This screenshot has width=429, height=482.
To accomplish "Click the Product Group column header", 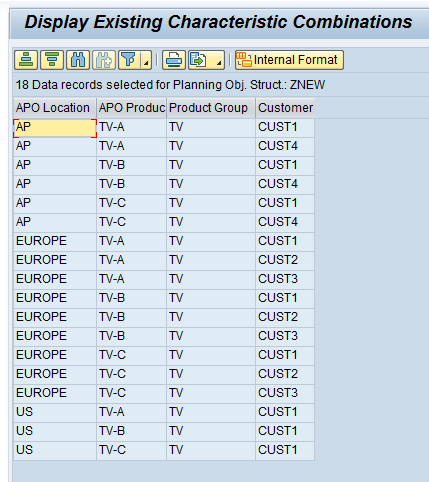I will pos(211,108).
